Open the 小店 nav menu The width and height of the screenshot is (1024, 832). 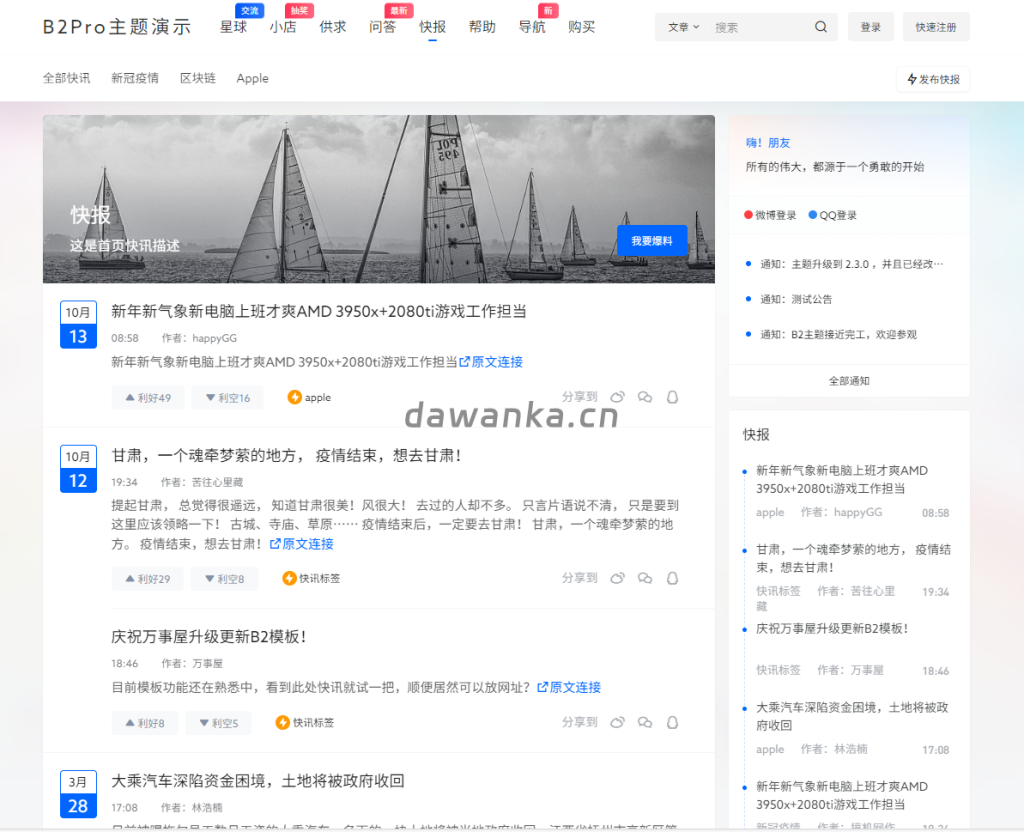[283, 27]
